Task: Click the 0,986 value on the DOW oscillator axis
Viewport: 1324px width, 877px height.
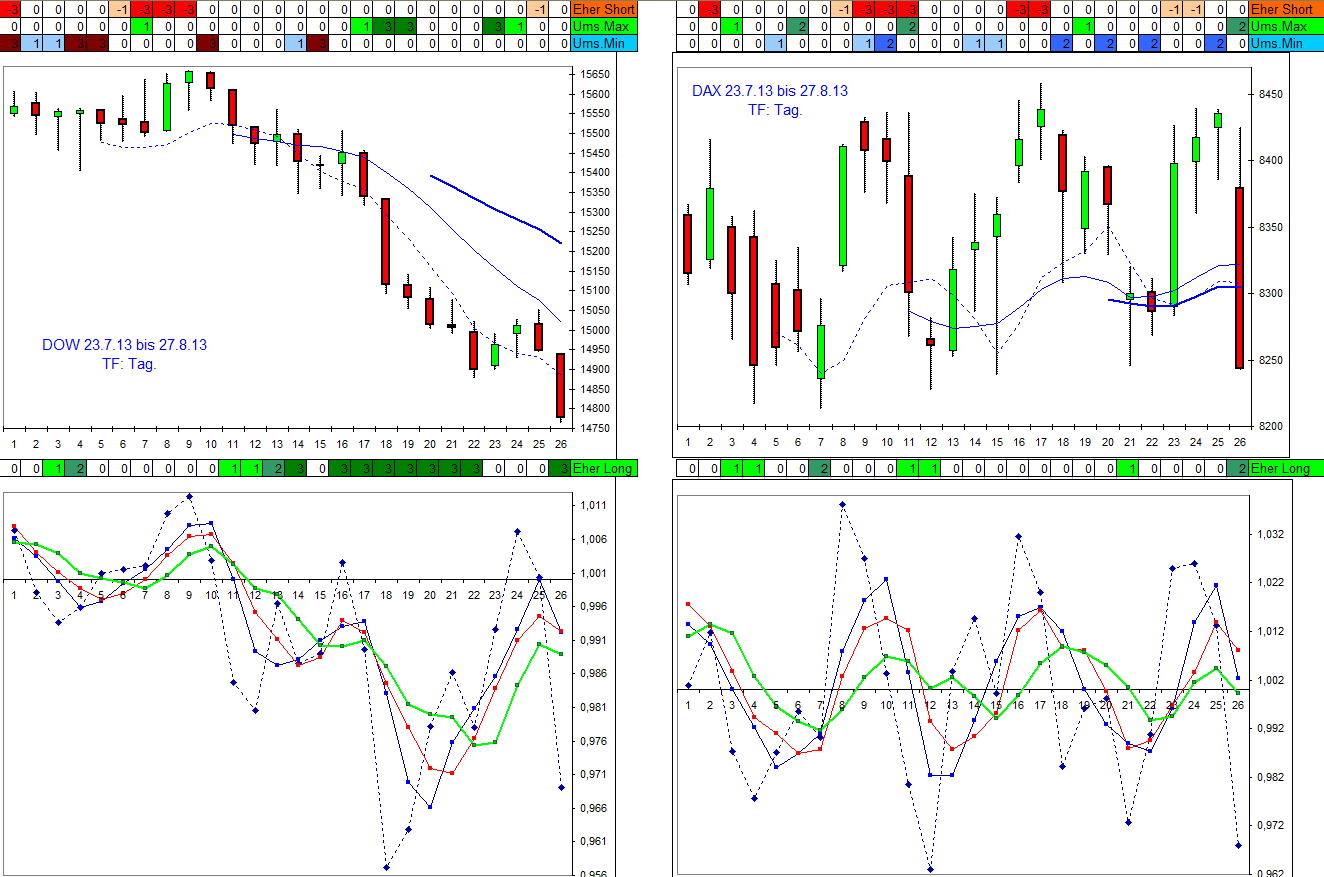Action: (594, 673)
